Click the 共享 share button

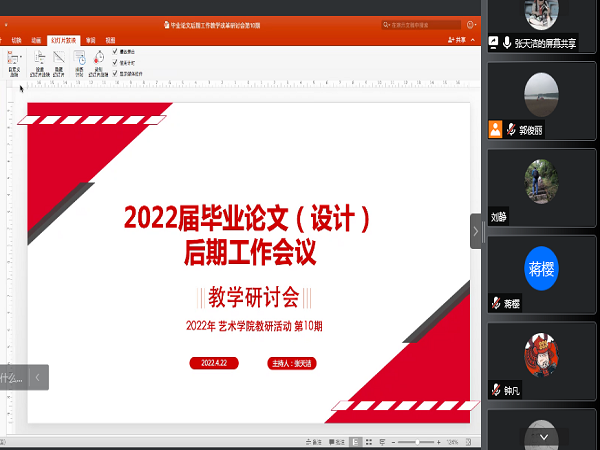tap(457, 40)
